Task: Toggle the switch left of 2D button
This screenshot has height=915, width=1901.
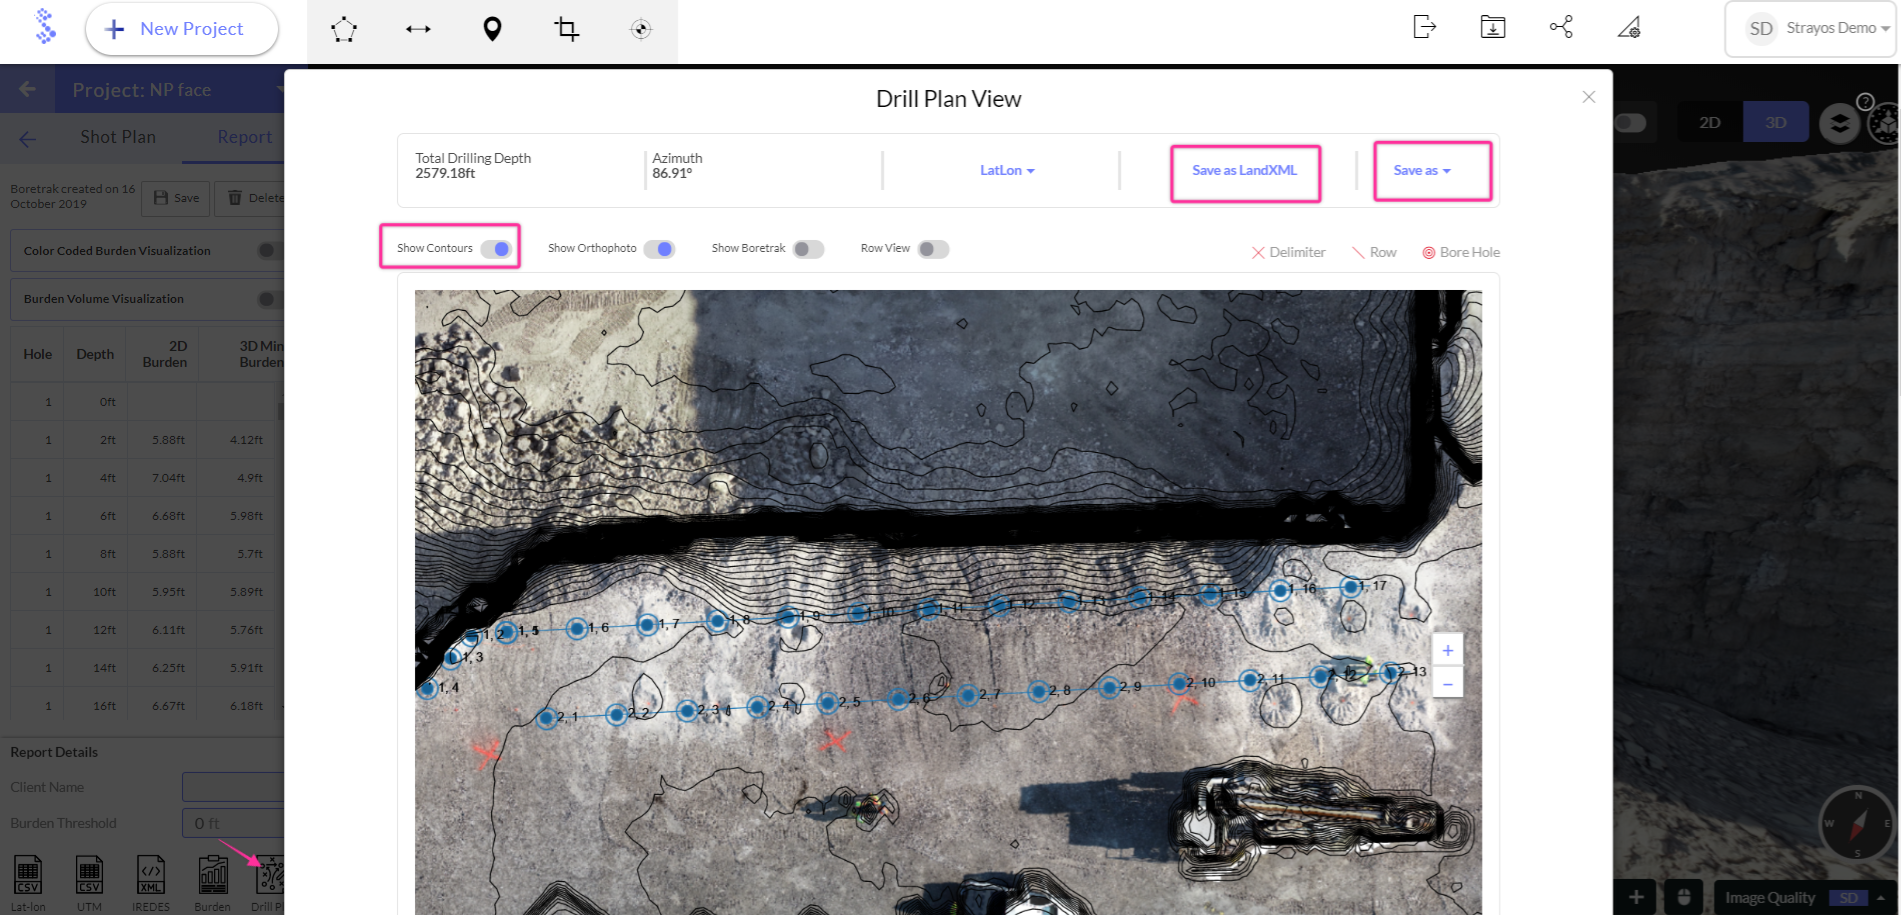Action: 1629,122
